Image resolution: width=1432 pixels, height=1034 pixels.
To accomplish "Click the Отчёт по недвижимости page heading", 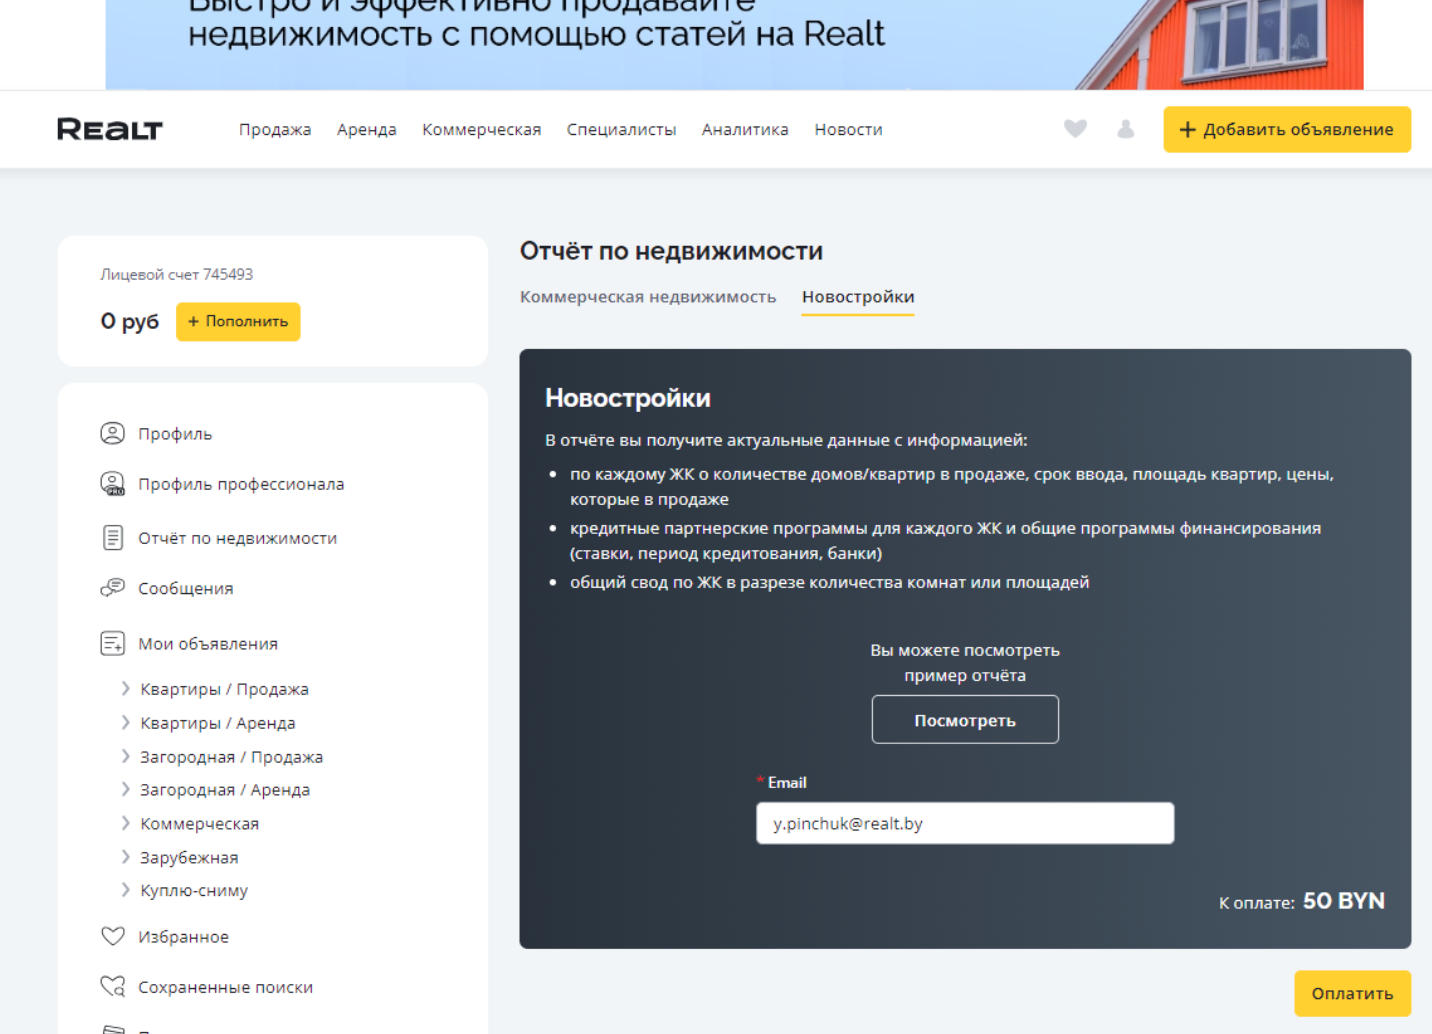I will pos(672,251).
